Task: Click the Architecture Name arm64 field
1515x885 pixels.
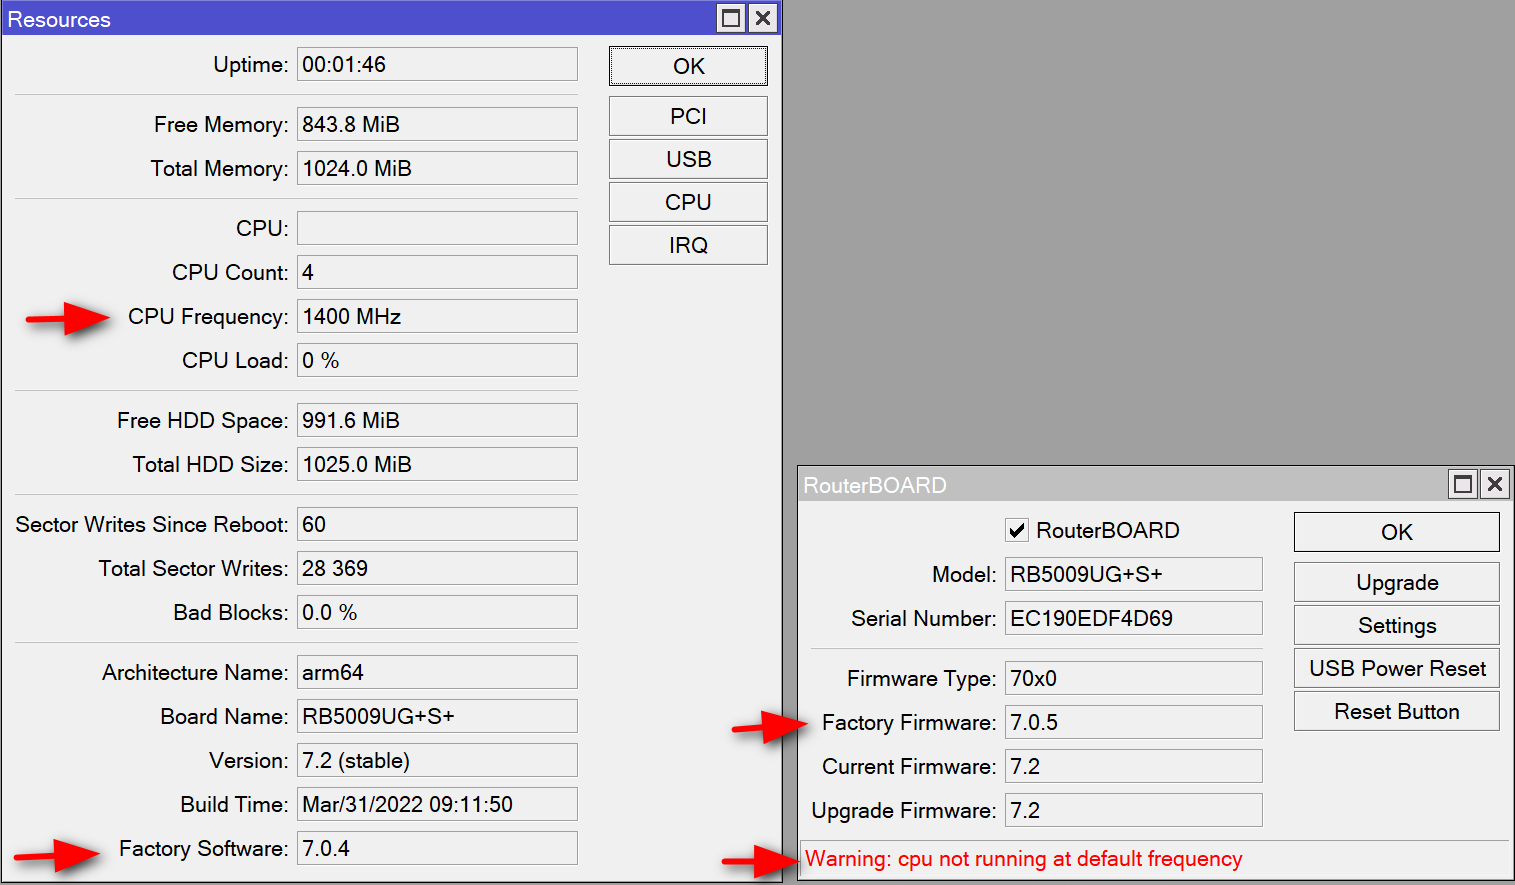Action: coord(437,672)
